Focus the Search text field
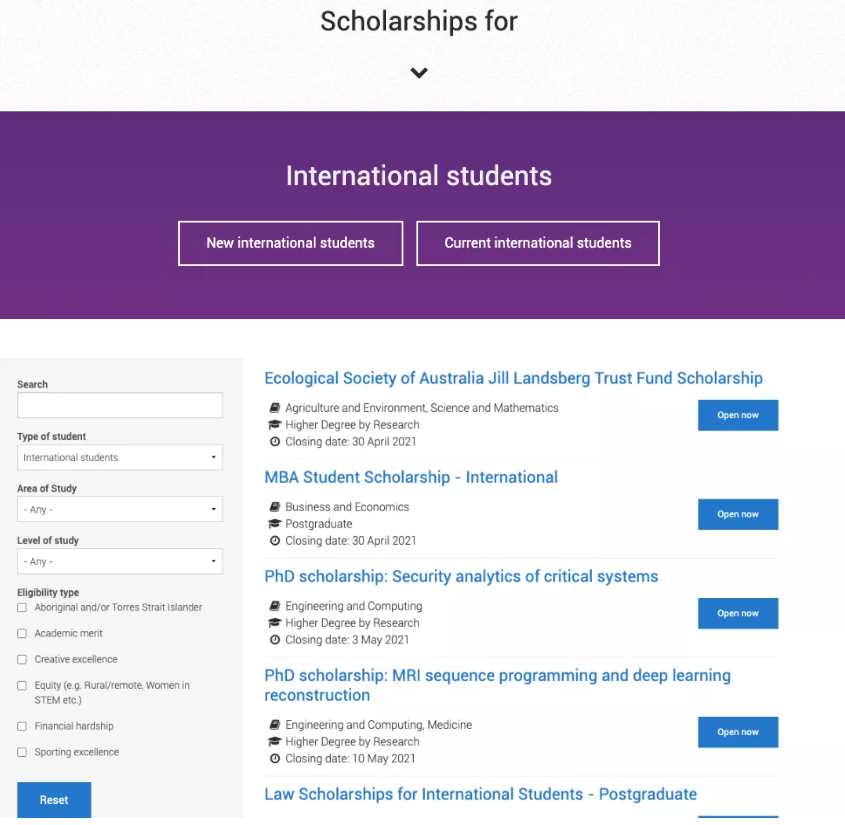 click(120, 405)
